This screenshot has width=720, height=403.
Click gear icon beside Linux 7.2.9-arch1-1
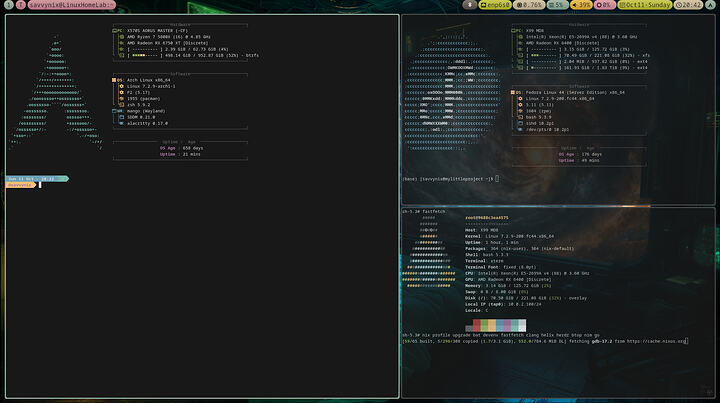click(x=122, y=86)
